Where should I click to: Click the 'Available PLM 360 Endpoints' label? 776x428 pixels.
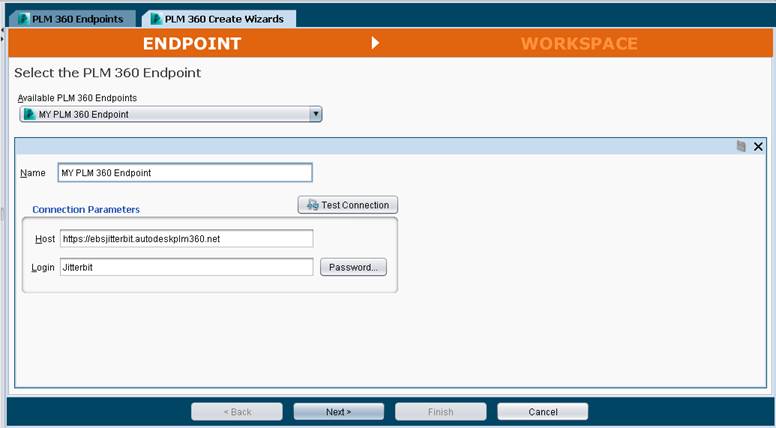click(77, 98)
